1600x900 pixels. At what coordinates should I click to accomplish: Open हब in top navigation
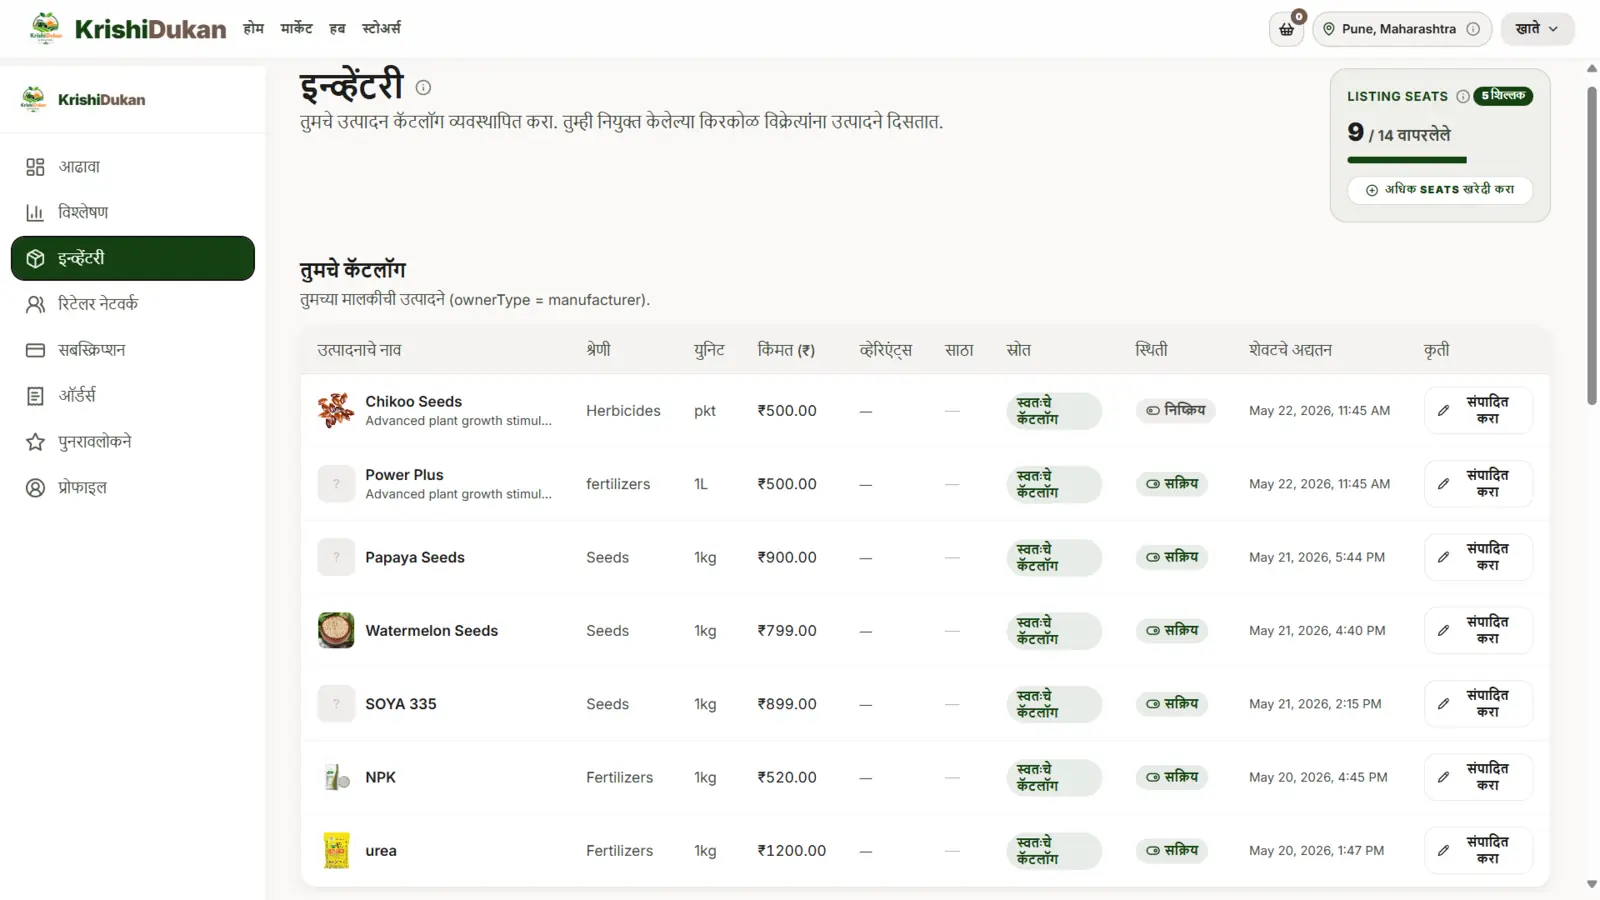(337, 28)
